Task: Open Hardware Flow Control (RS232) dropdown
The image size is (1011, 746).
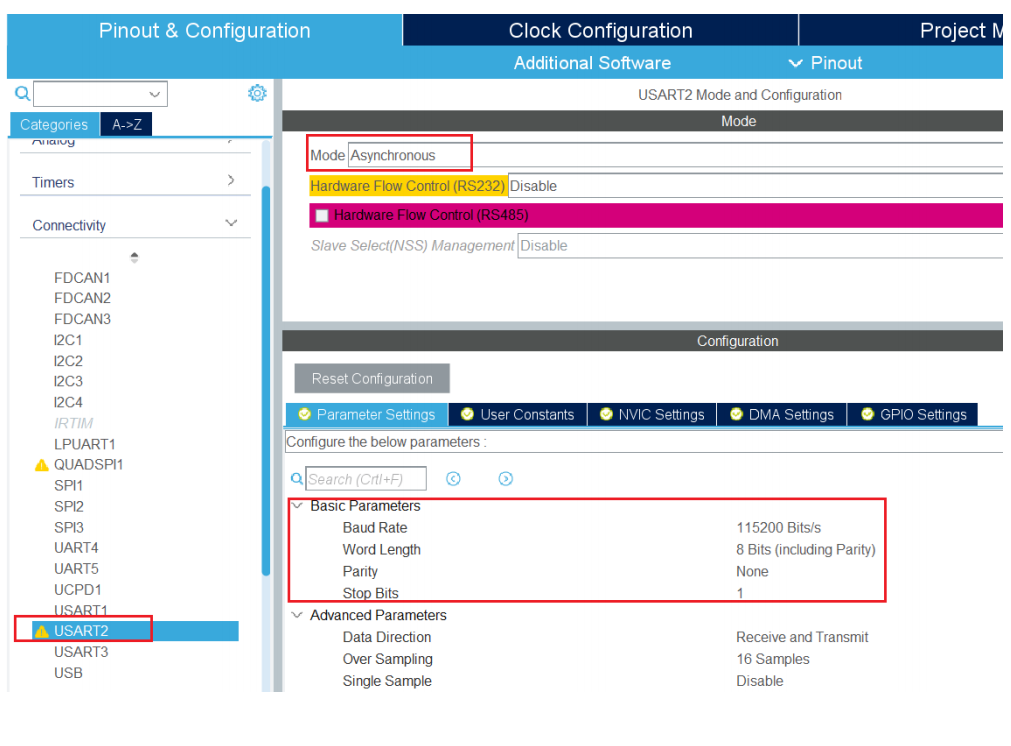Action: point(755,186)
